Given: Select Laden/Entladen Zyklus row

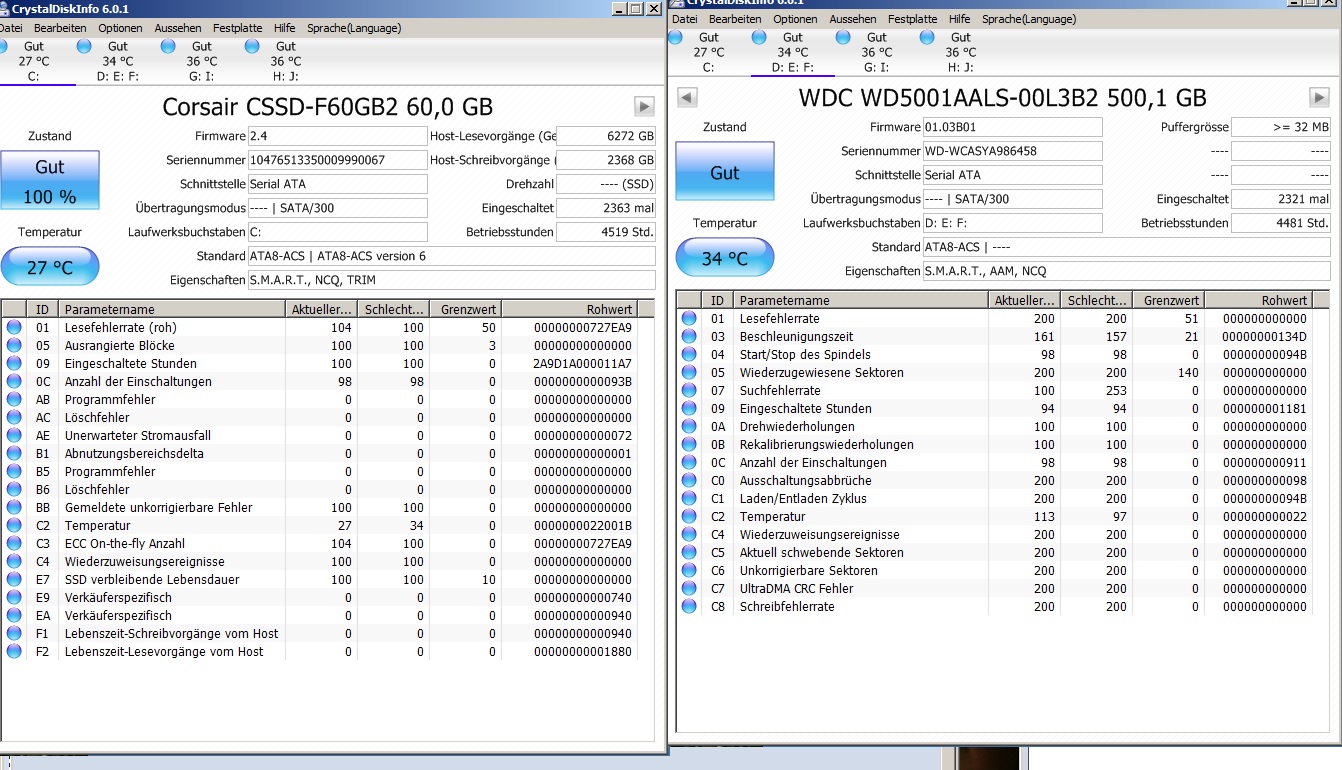Looking at the screenshot, I should tap(995, 498).
